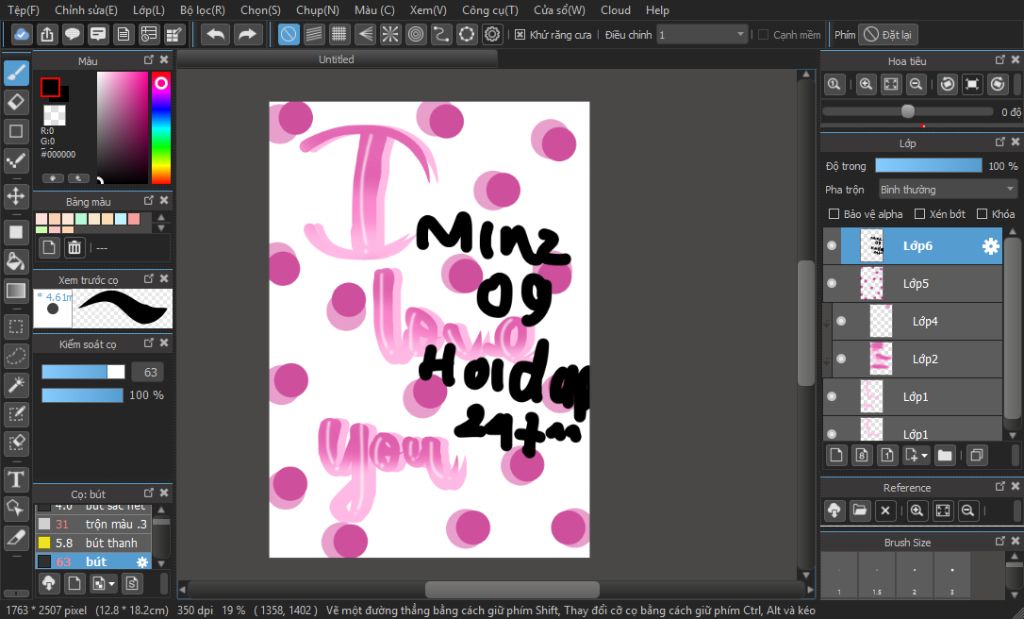Open add-layer type dropdown arrow
Image resolution: width=1024 pixels, height=619 pixels.
pyautogui.click(x=924, y=456)
